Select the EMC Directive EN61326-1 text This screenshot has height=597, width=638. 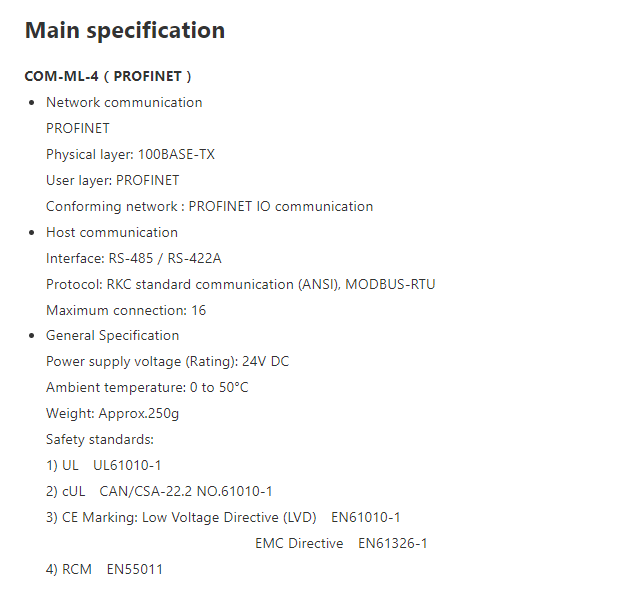coord(341,544)
